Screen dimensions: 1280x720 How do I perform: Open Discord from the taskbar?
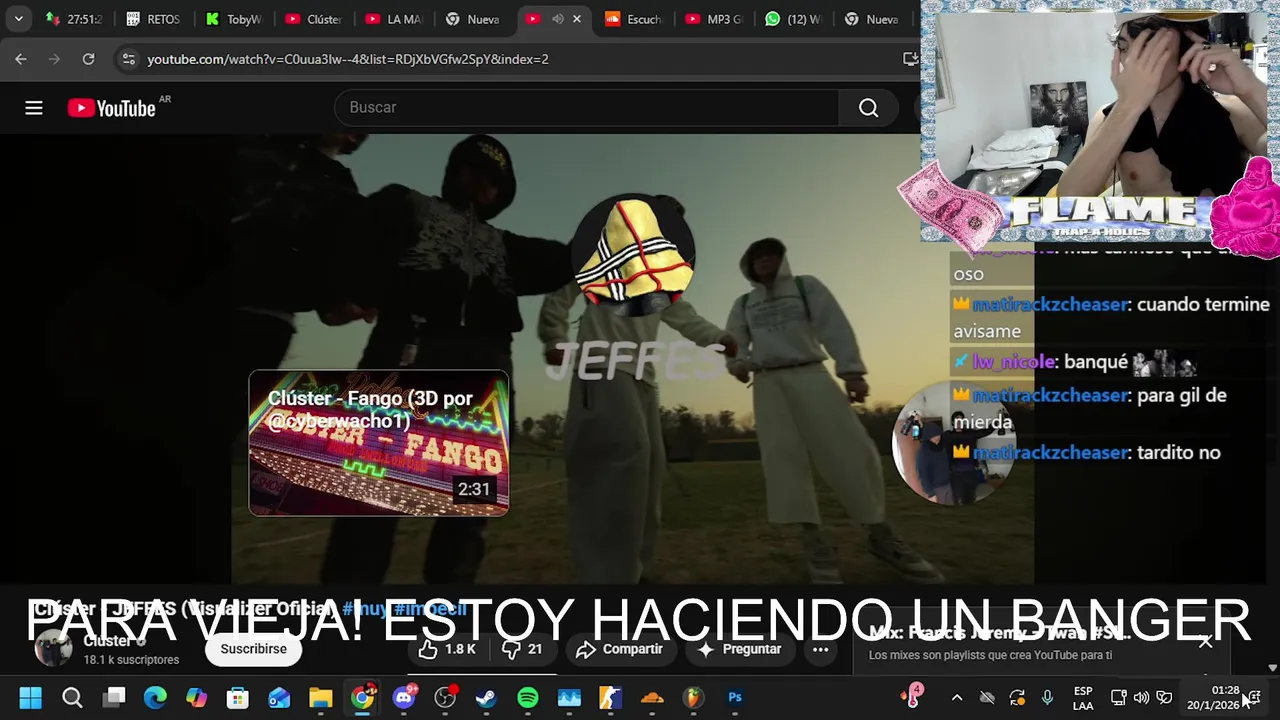click(404, 698)
